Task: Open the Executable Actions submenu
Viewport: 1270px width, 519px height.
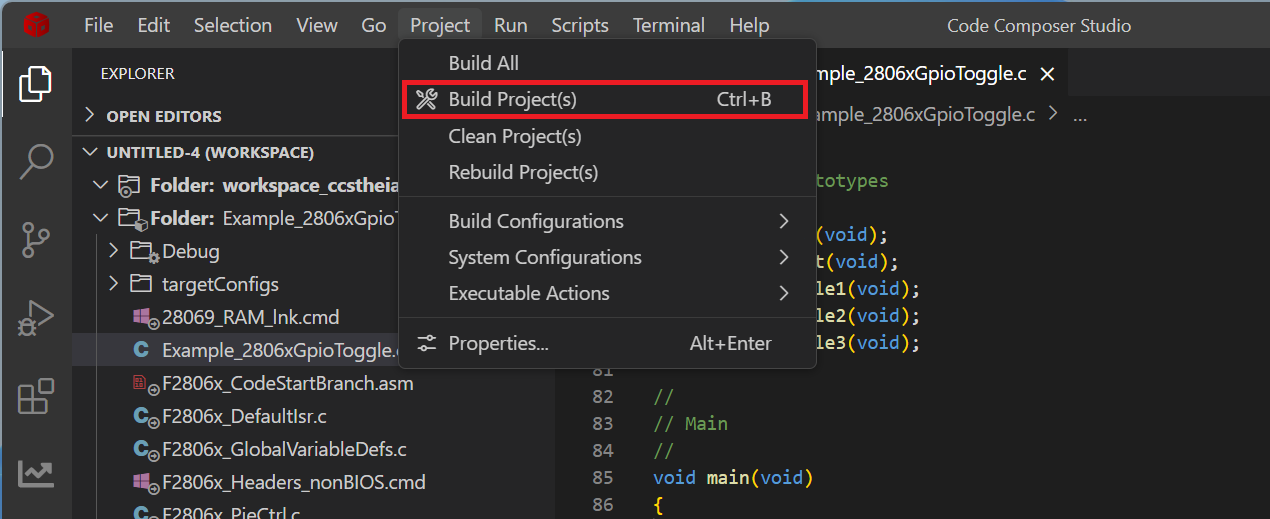Action: click(x=608, y=293)
